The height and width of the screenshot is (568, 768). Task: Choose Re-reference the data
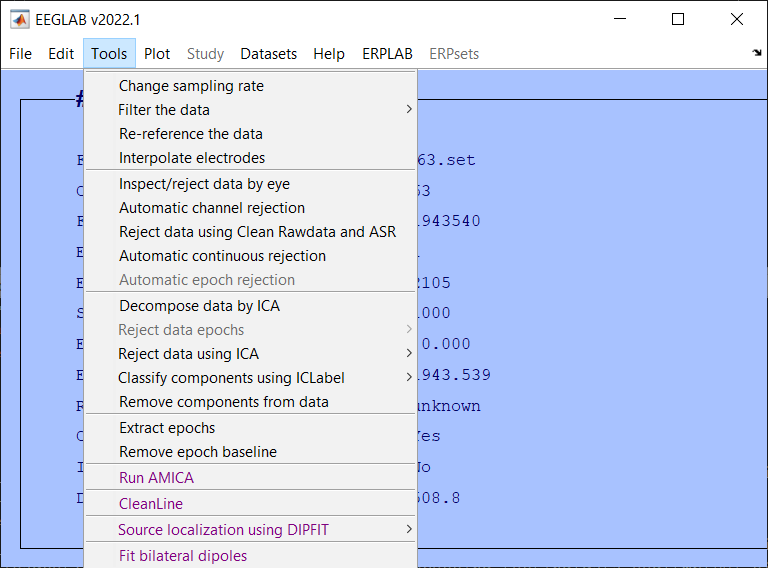(190, 134)
